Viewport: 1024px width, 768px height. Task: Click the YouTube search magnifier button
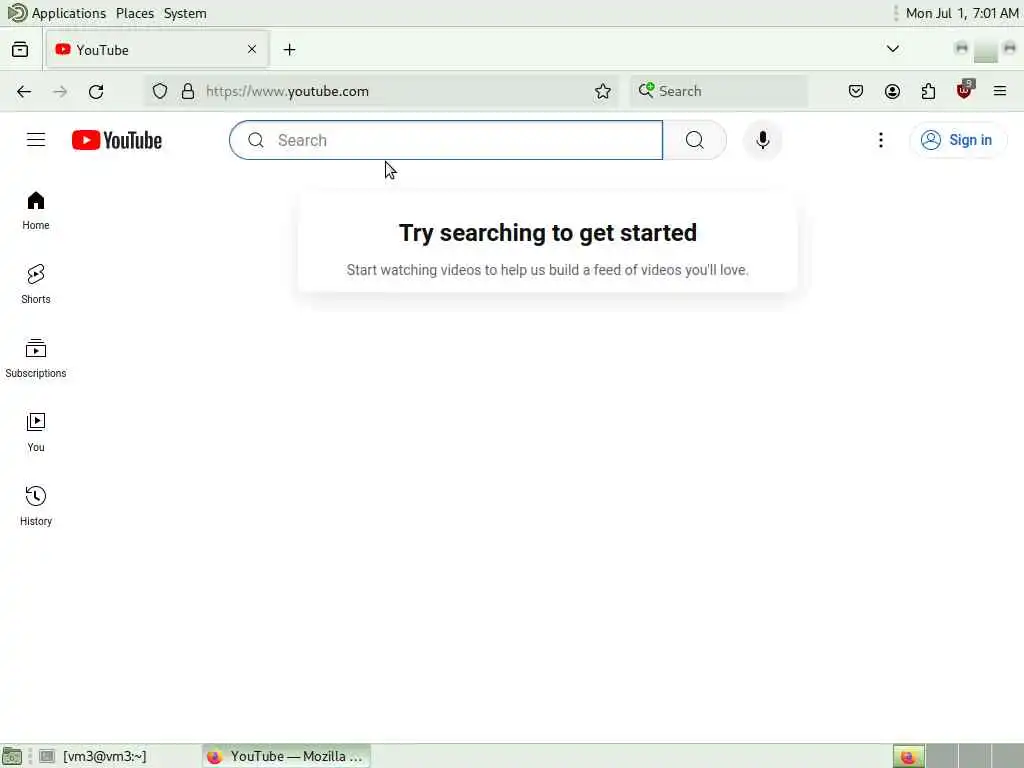[695, 140]
